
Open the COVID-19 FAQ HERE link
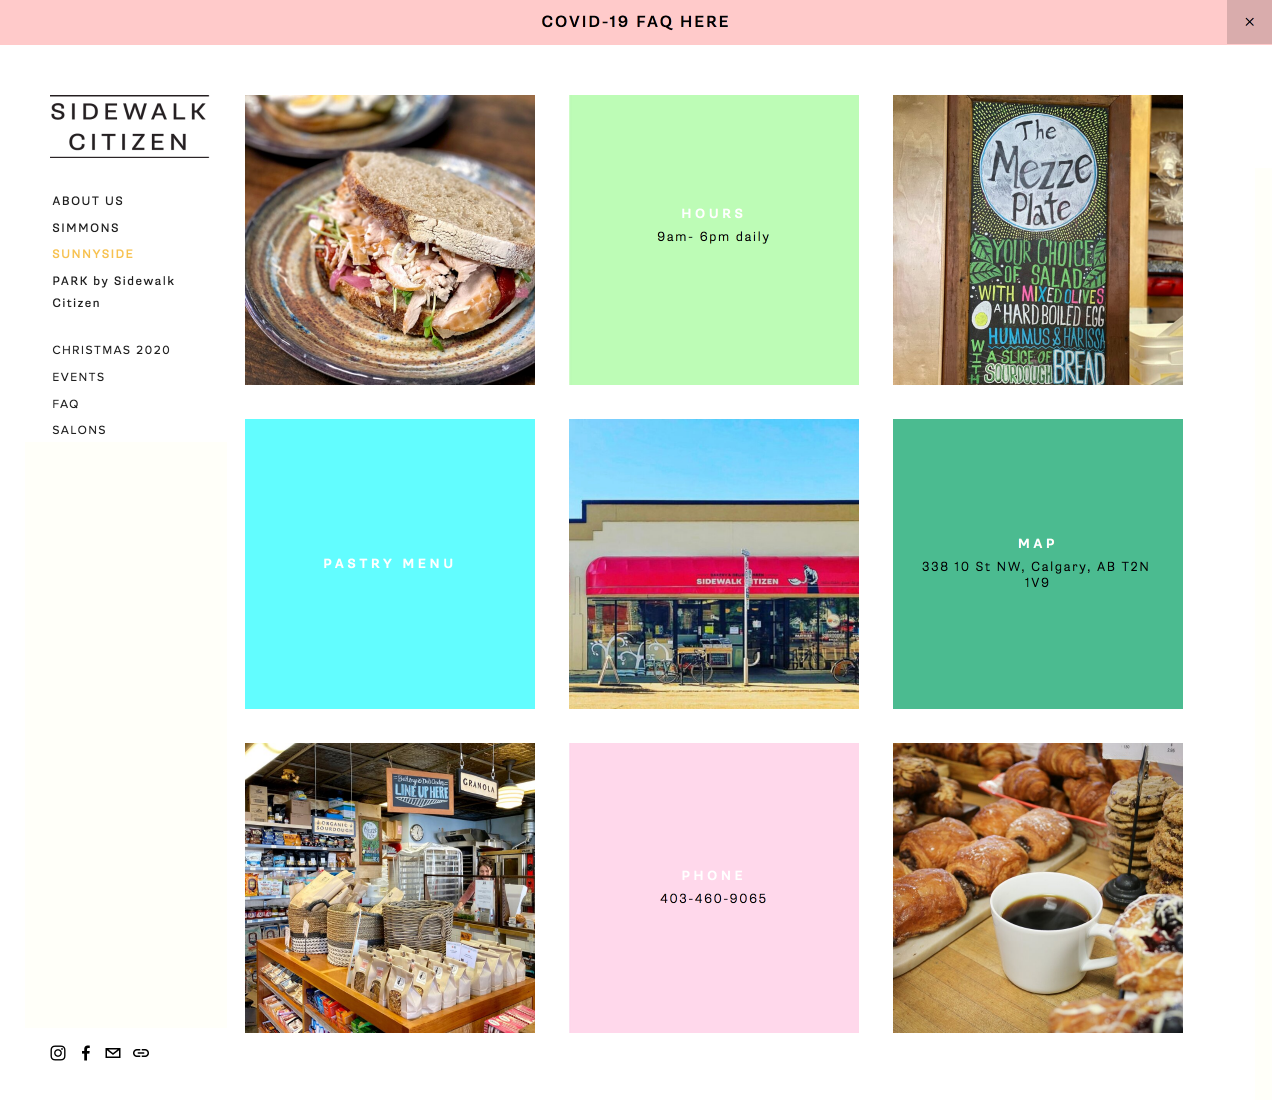click(x=636, y=22)
